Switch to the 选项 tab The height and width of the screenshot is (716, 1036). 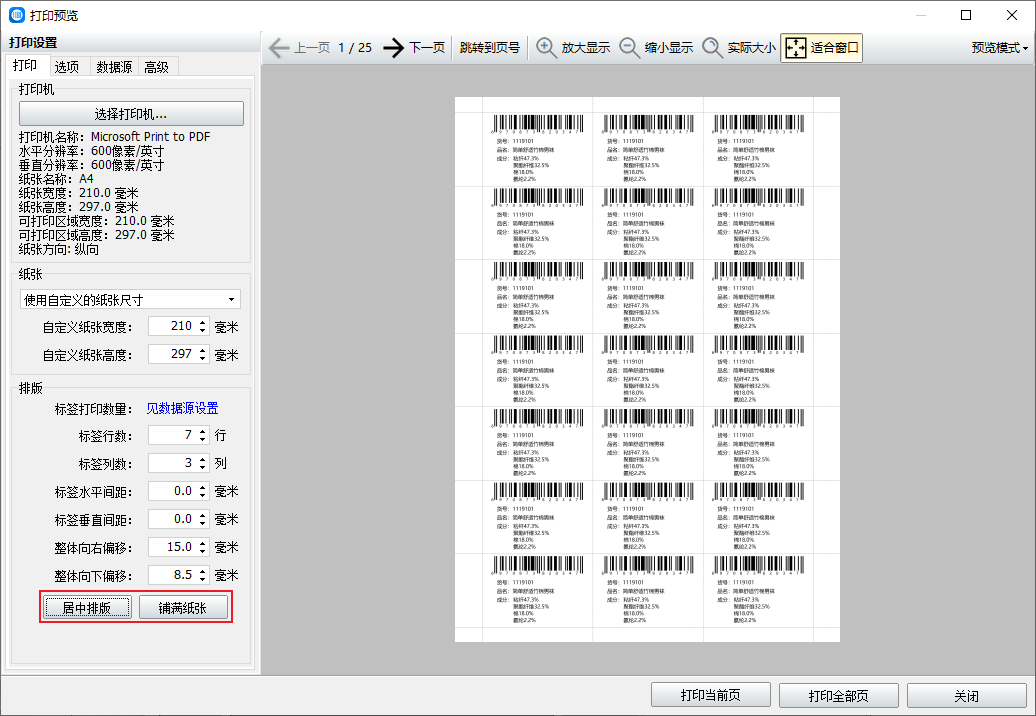(x=67, y=67)
